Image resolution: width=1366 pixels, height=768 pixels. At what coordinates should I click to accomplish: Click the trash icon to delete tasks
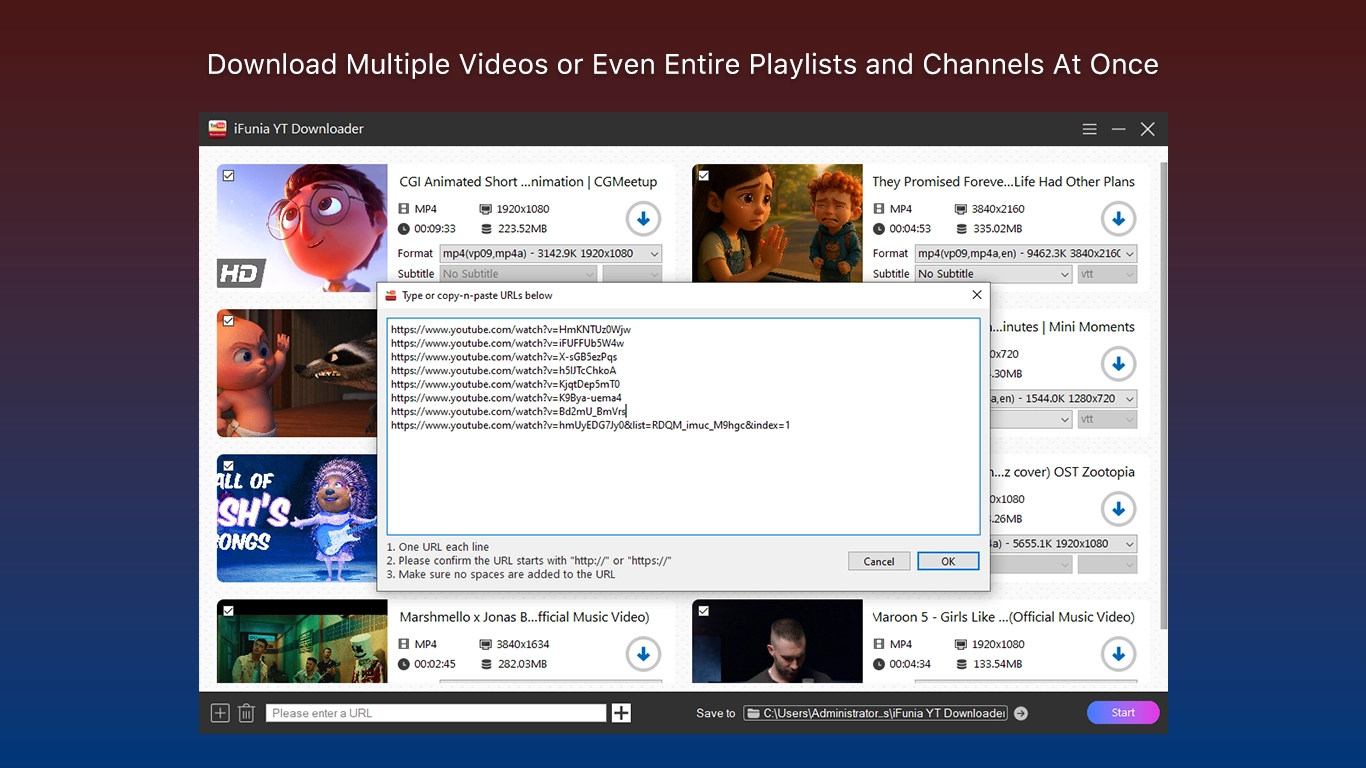pos(246,713)
